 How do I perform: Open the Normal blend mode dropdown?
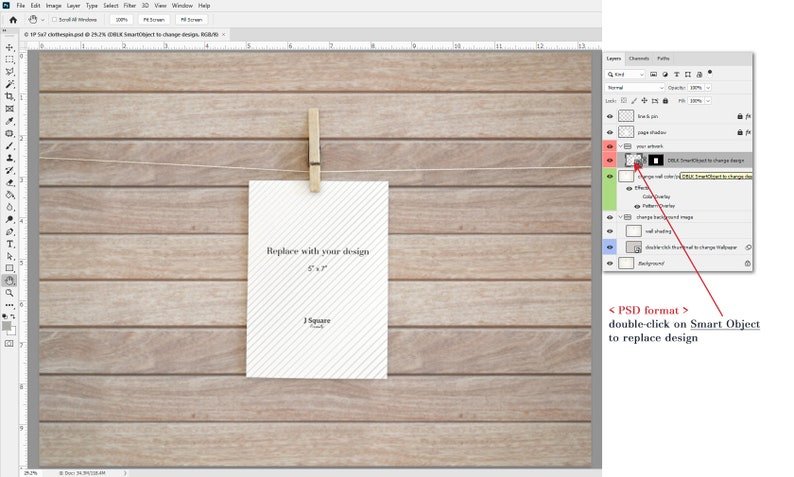pos(634,88)
